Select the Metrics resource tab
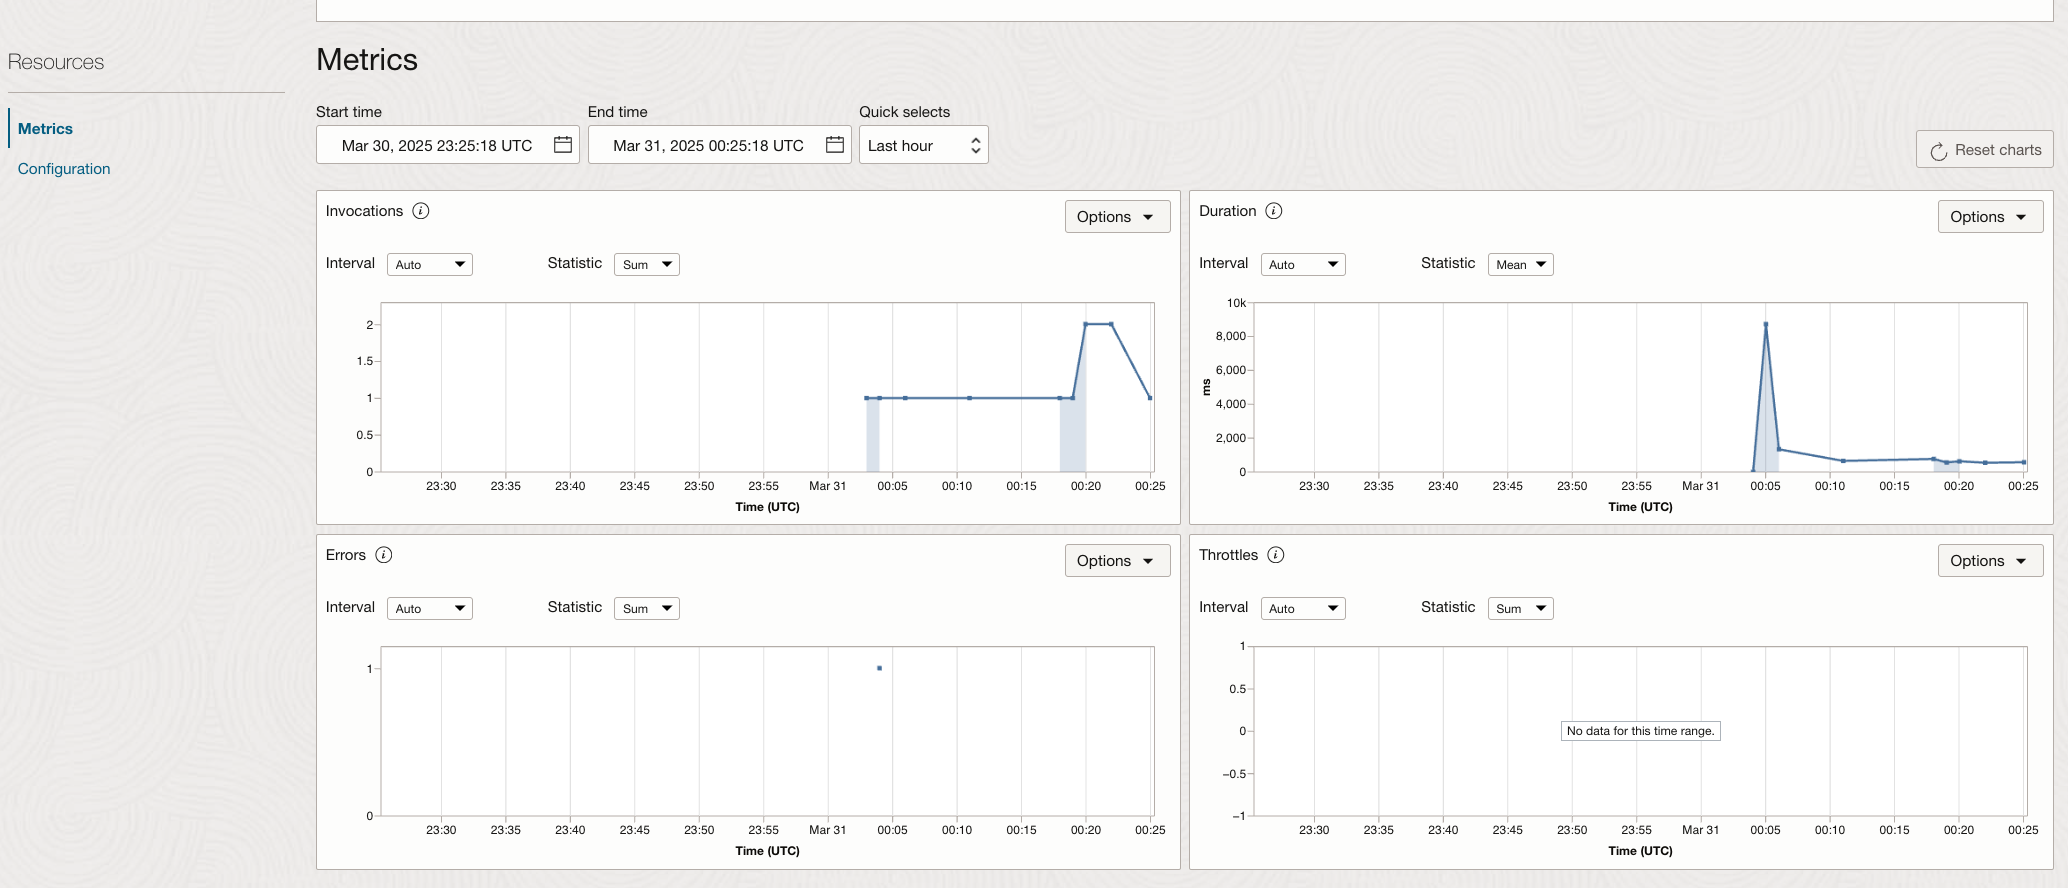This screenshot has width=2068, height=888. point(45,129)
